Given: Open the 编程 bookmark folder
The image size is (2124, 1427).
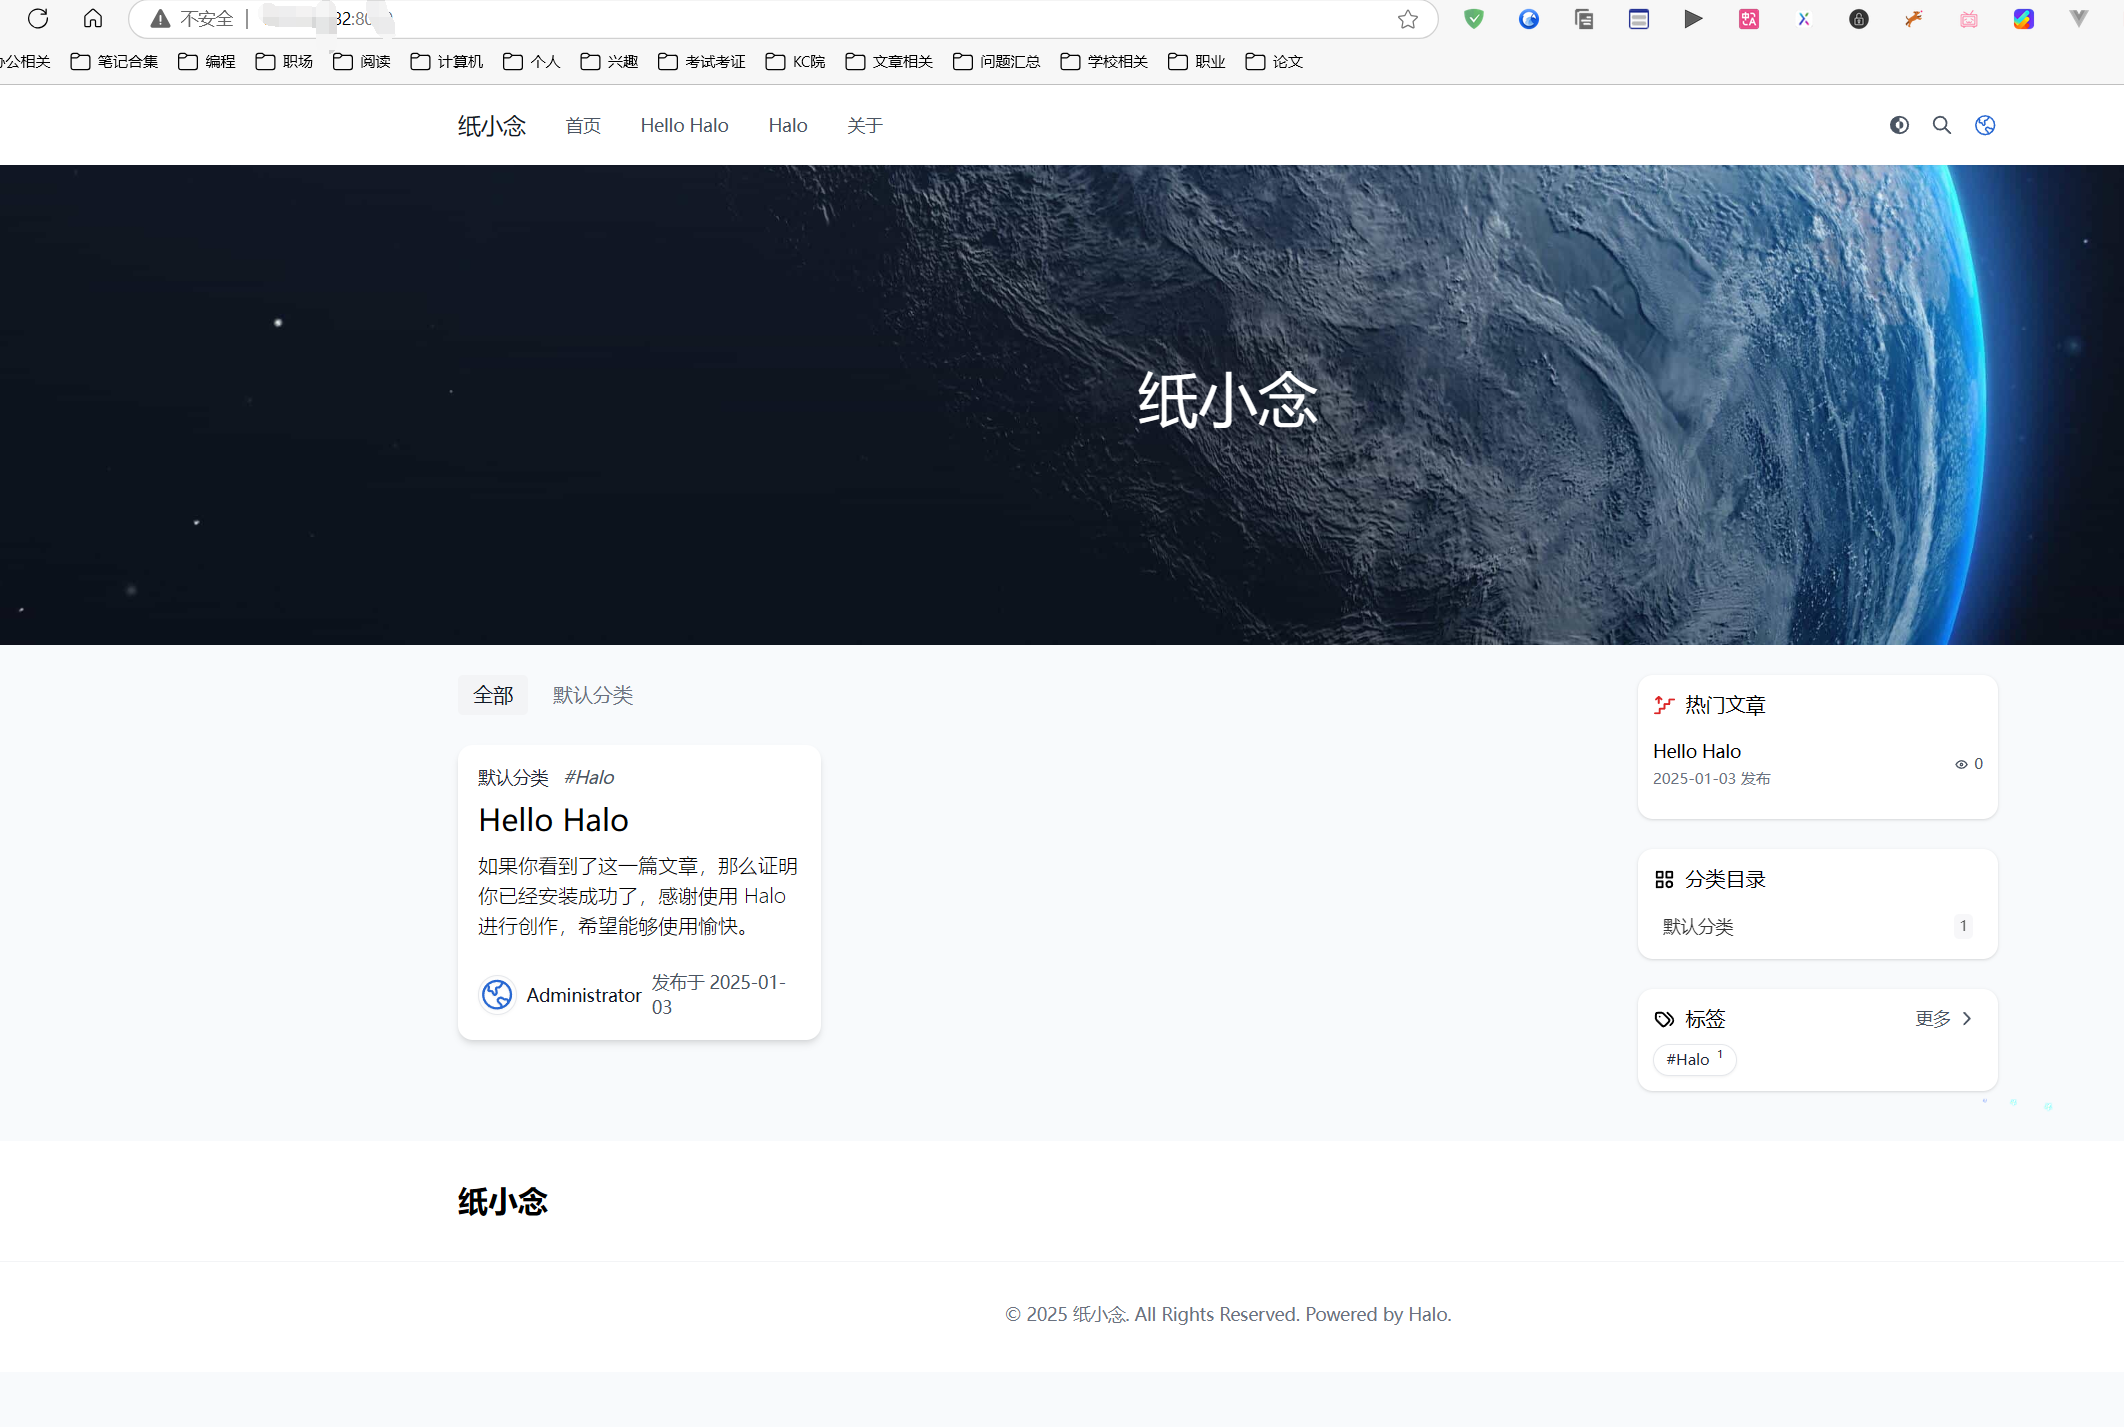Looking at the screenshot, I should (x=207, y=61).
